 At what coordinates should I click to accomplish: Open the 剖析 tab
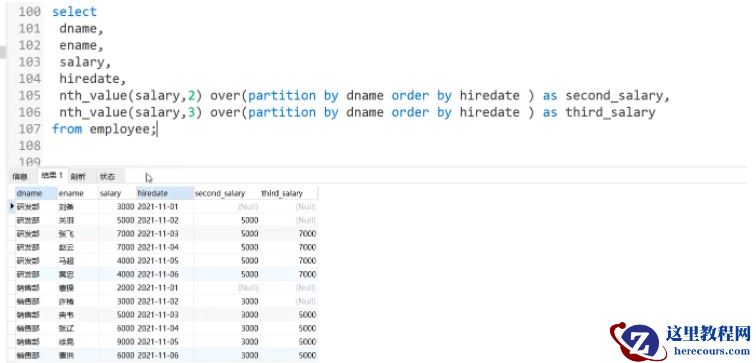point(78,177)
